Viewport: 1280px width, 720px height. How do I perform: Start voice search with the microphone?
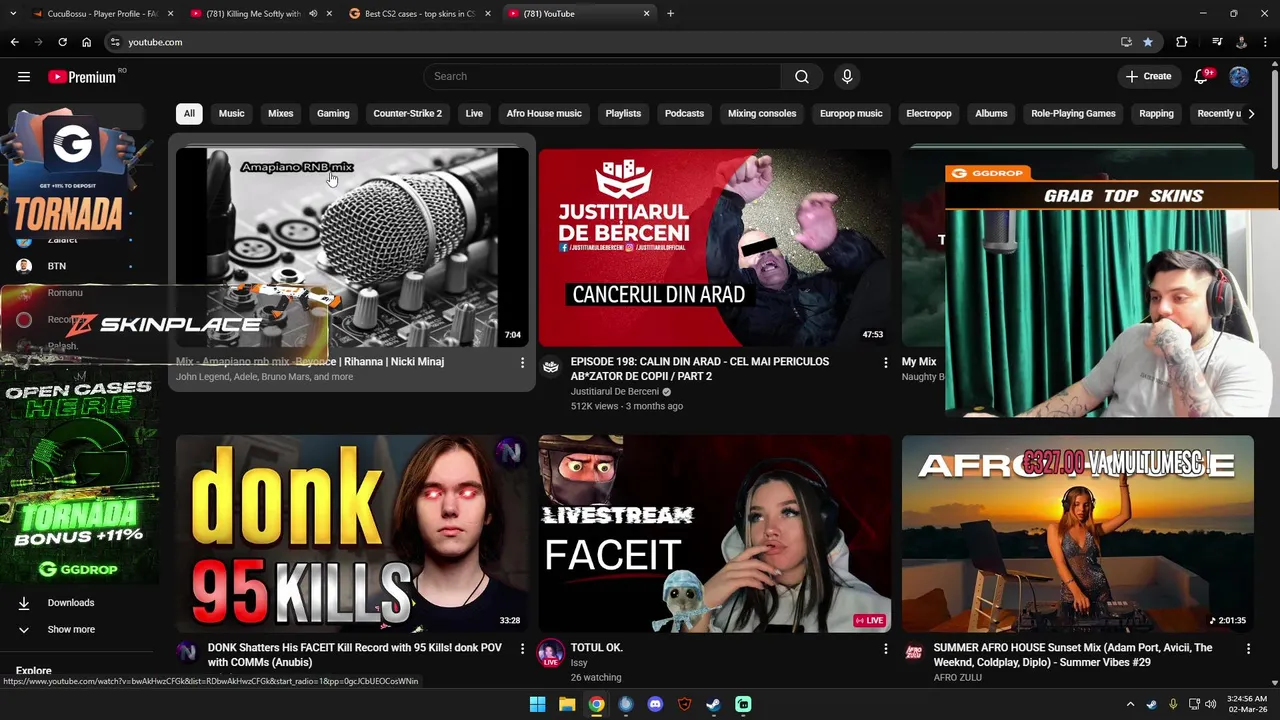coord(847,77)
